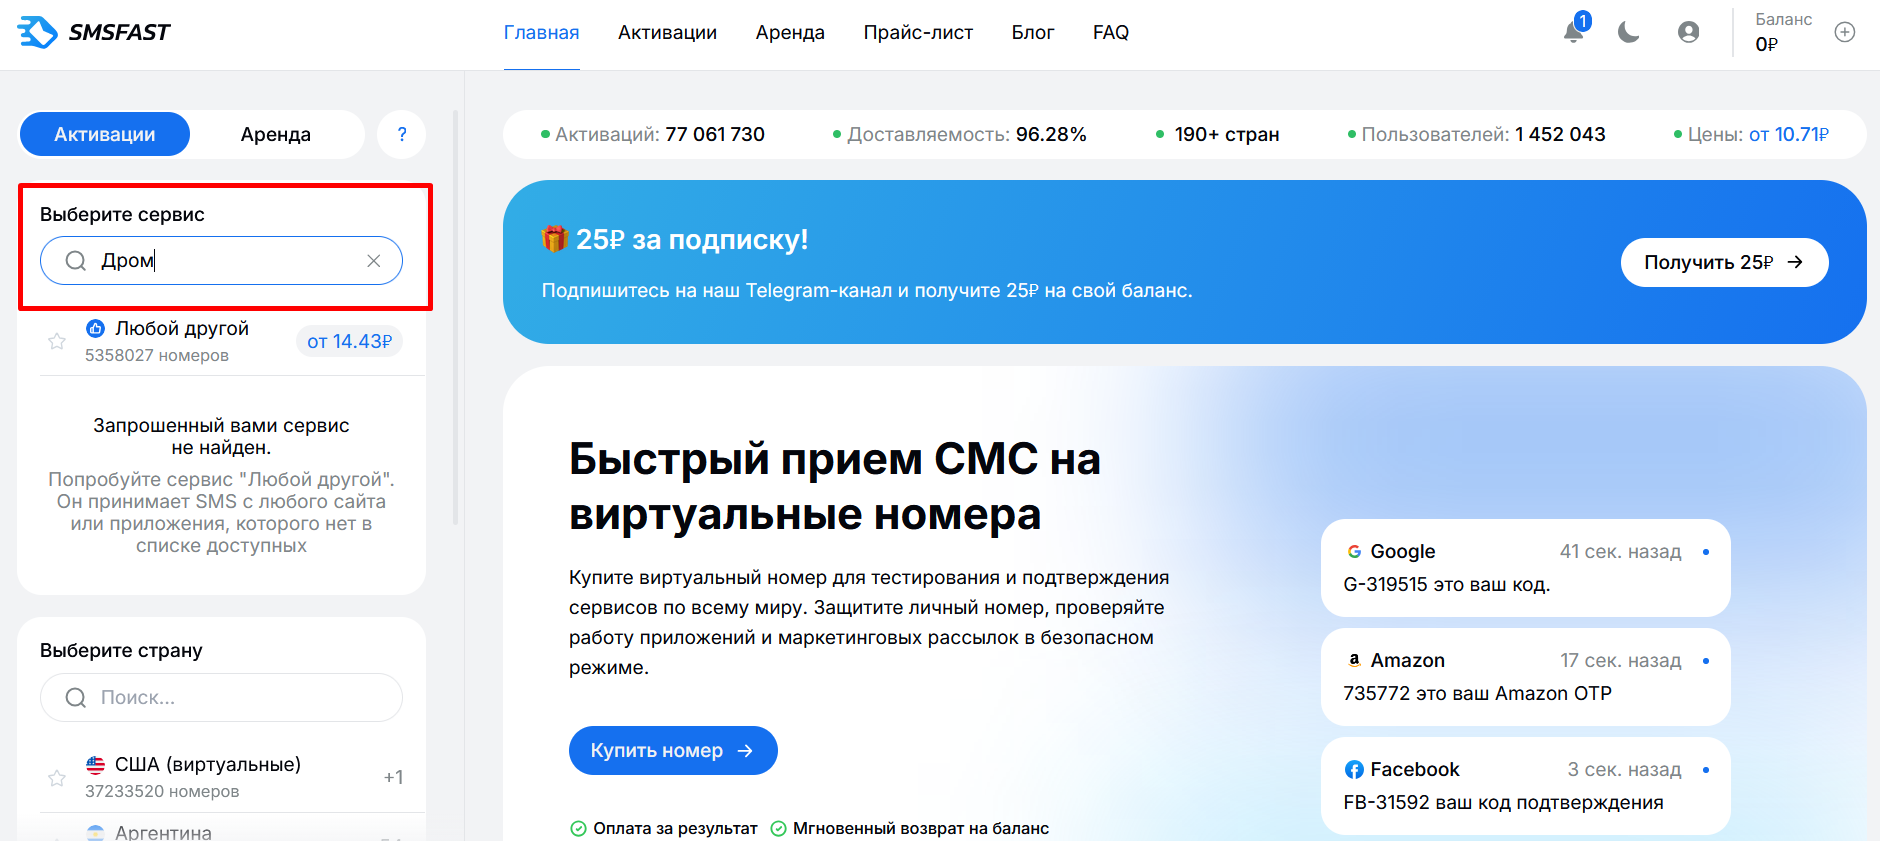Toggle dark mode moon icon
The height and width of the screenshot is (841, 1880).
pyautogui.click(x=1629, y=32)
